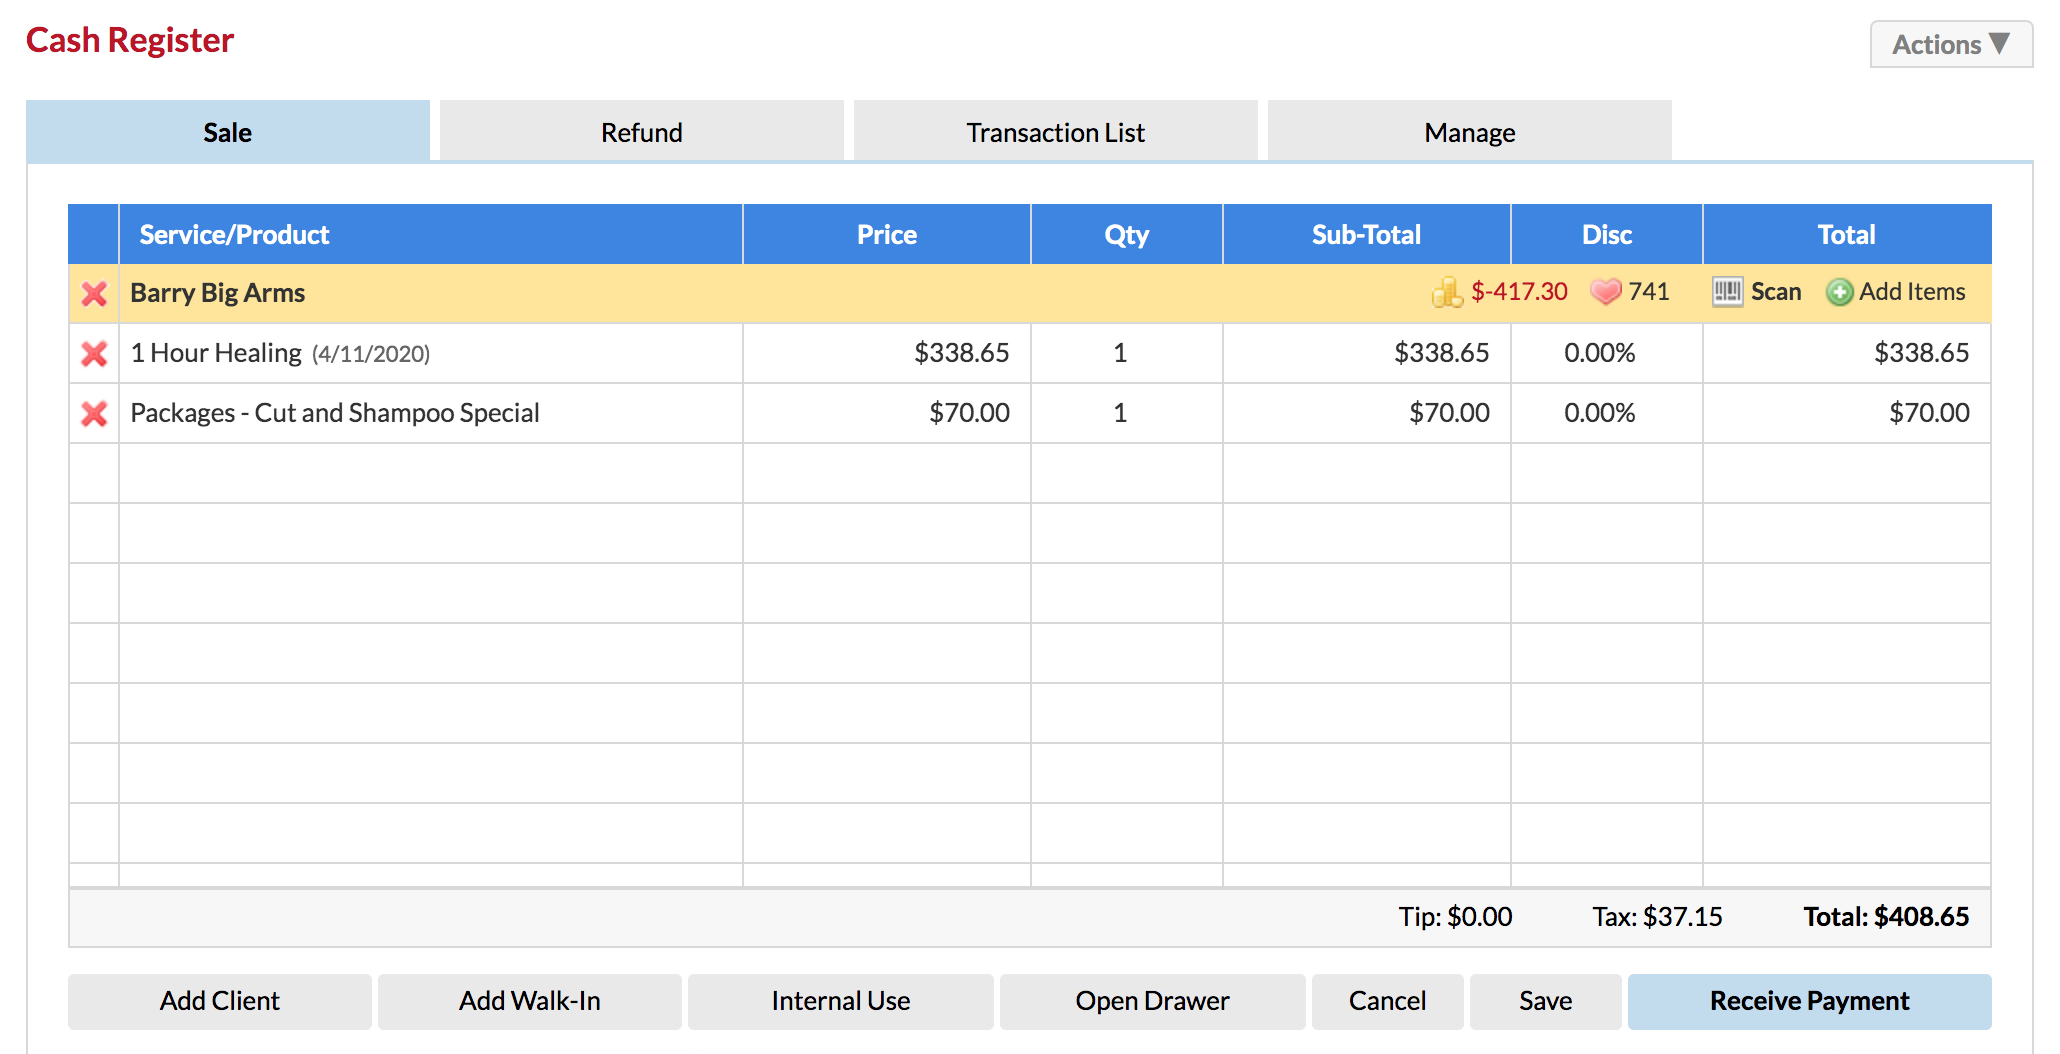Switch to the Refund tab

click(x=641, y=132)
